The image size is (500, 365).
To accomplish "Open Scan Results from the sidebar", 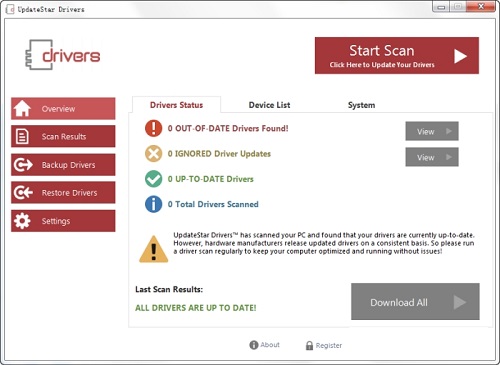I will click(63, 136).
